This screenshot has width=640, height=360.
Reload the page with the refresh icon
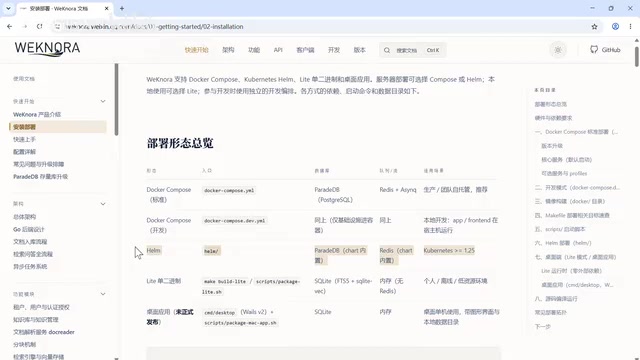click(x=40, y=27)
